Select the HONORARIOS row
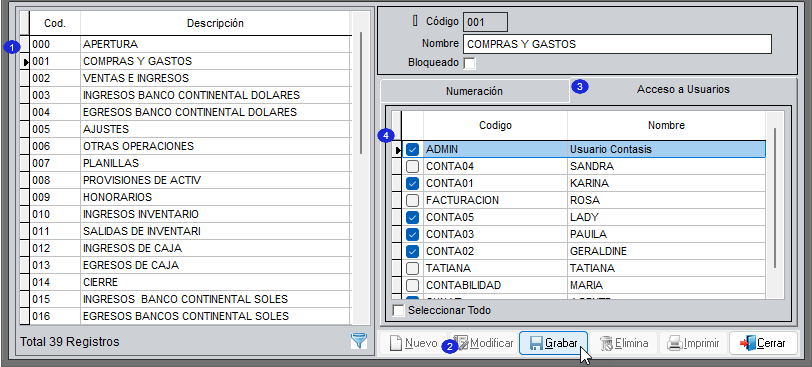The image size is (812, 367). click(x=190, y=197)
